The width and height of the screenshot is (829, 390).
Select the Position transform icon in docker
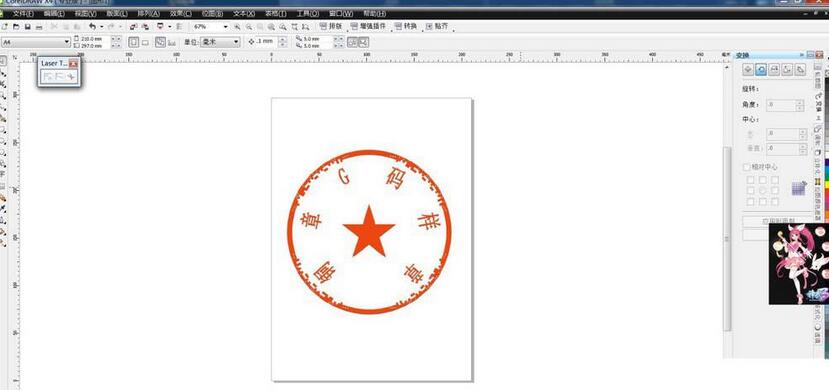tap(748, 69)
